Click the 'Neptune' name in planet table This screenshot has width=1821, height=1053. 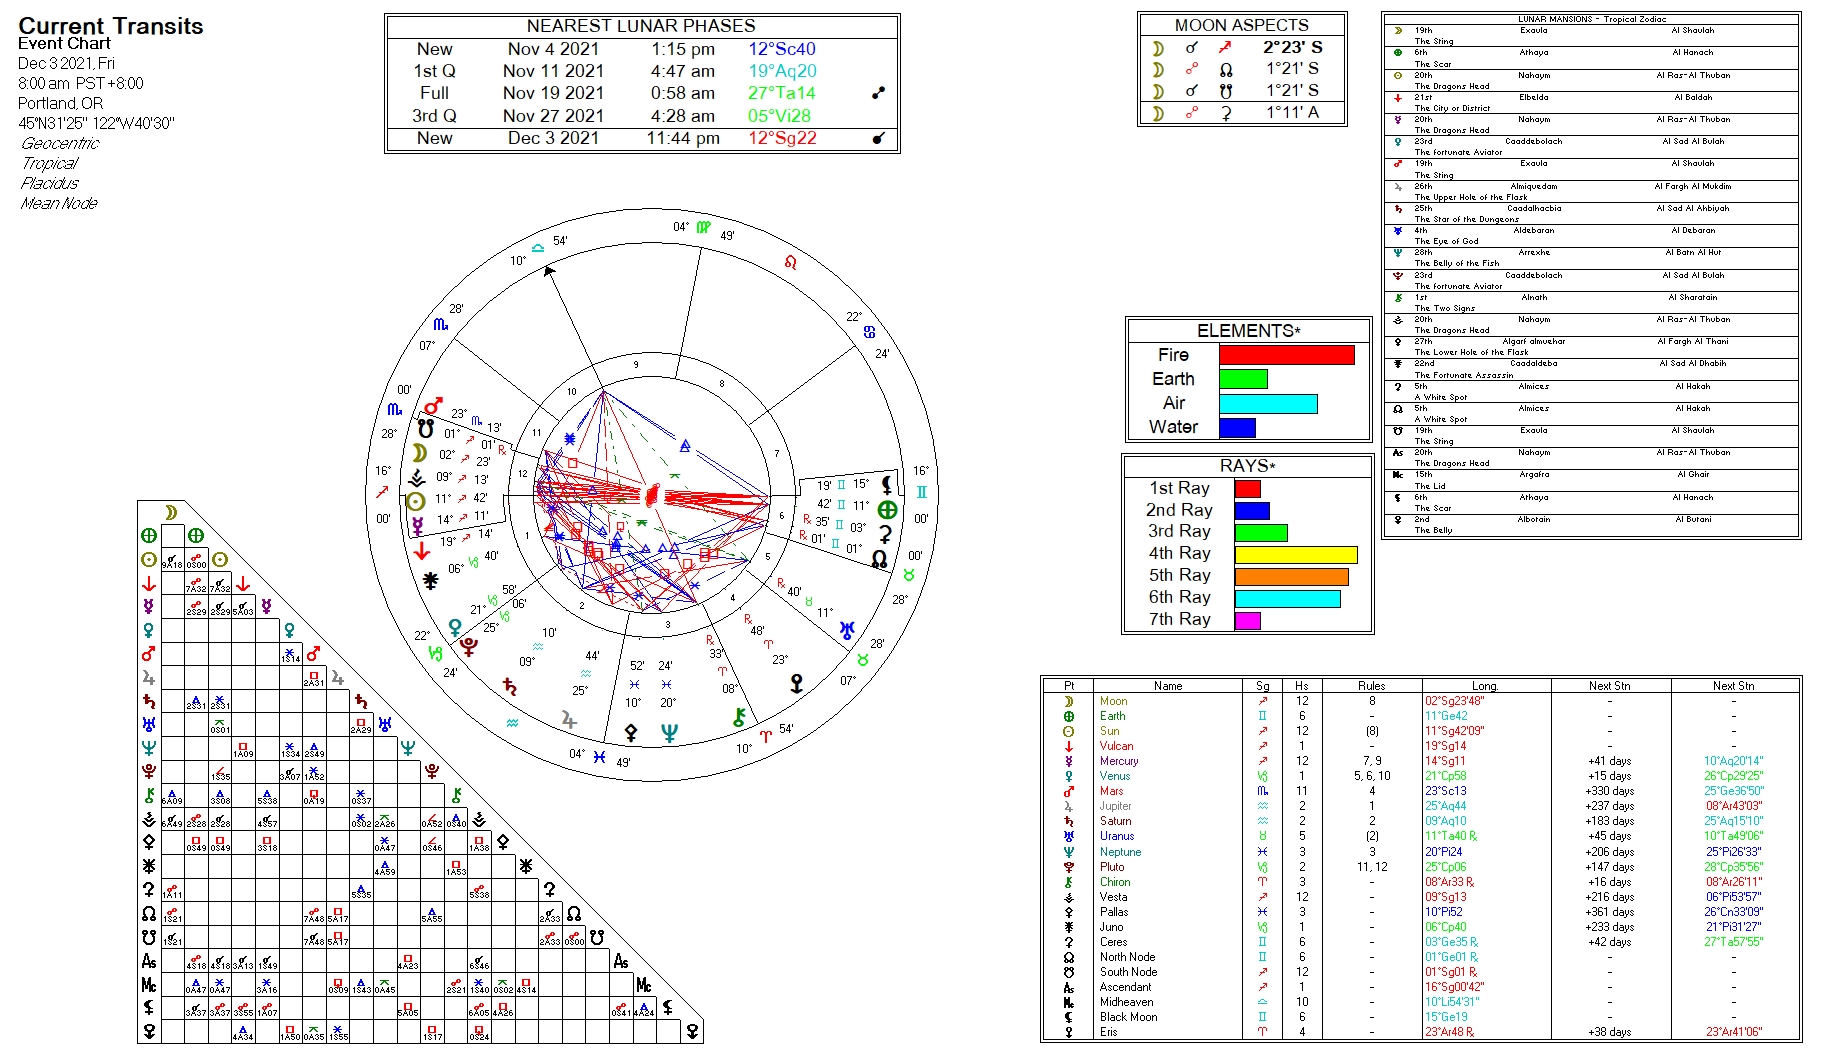1120,852
